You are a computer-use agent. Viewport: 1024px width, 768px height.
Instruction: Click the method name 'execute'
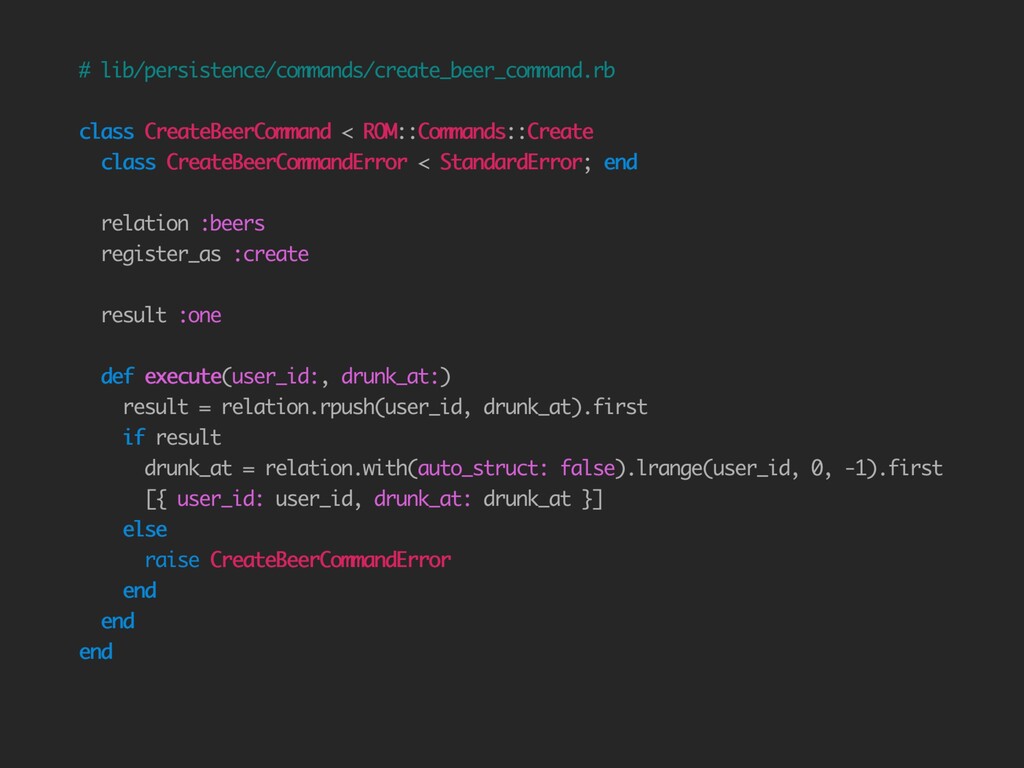pyautogui.click(x=183, y=376)
